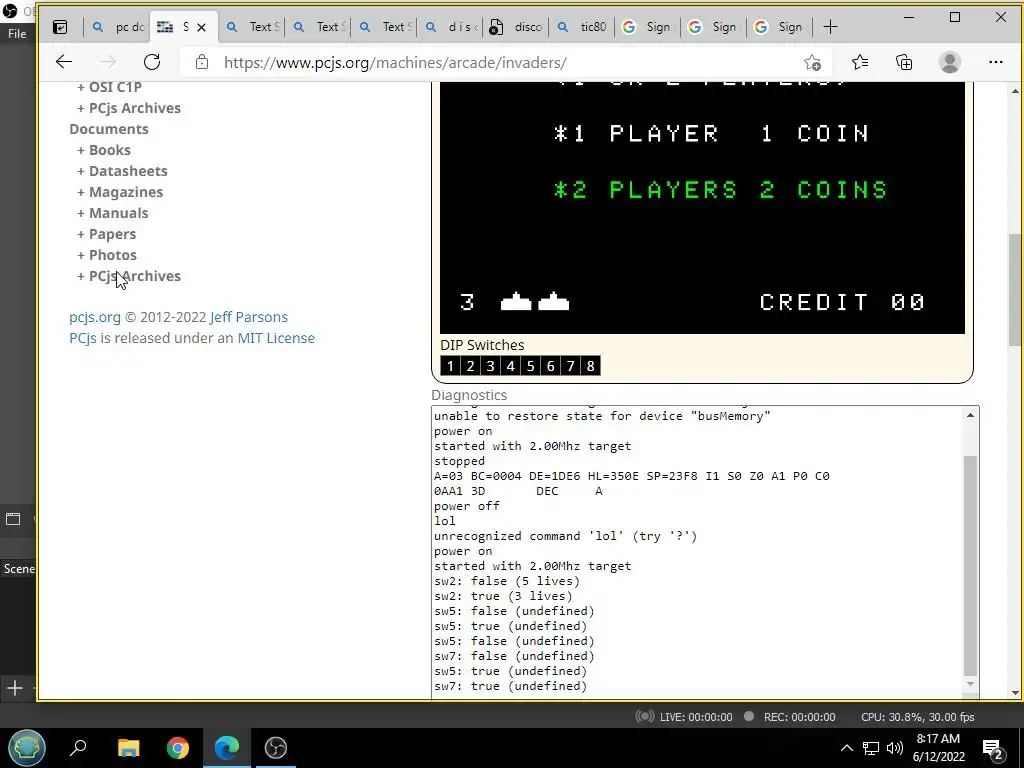
Task: Toggle DIP switch 4
Action: click(511, 366)
